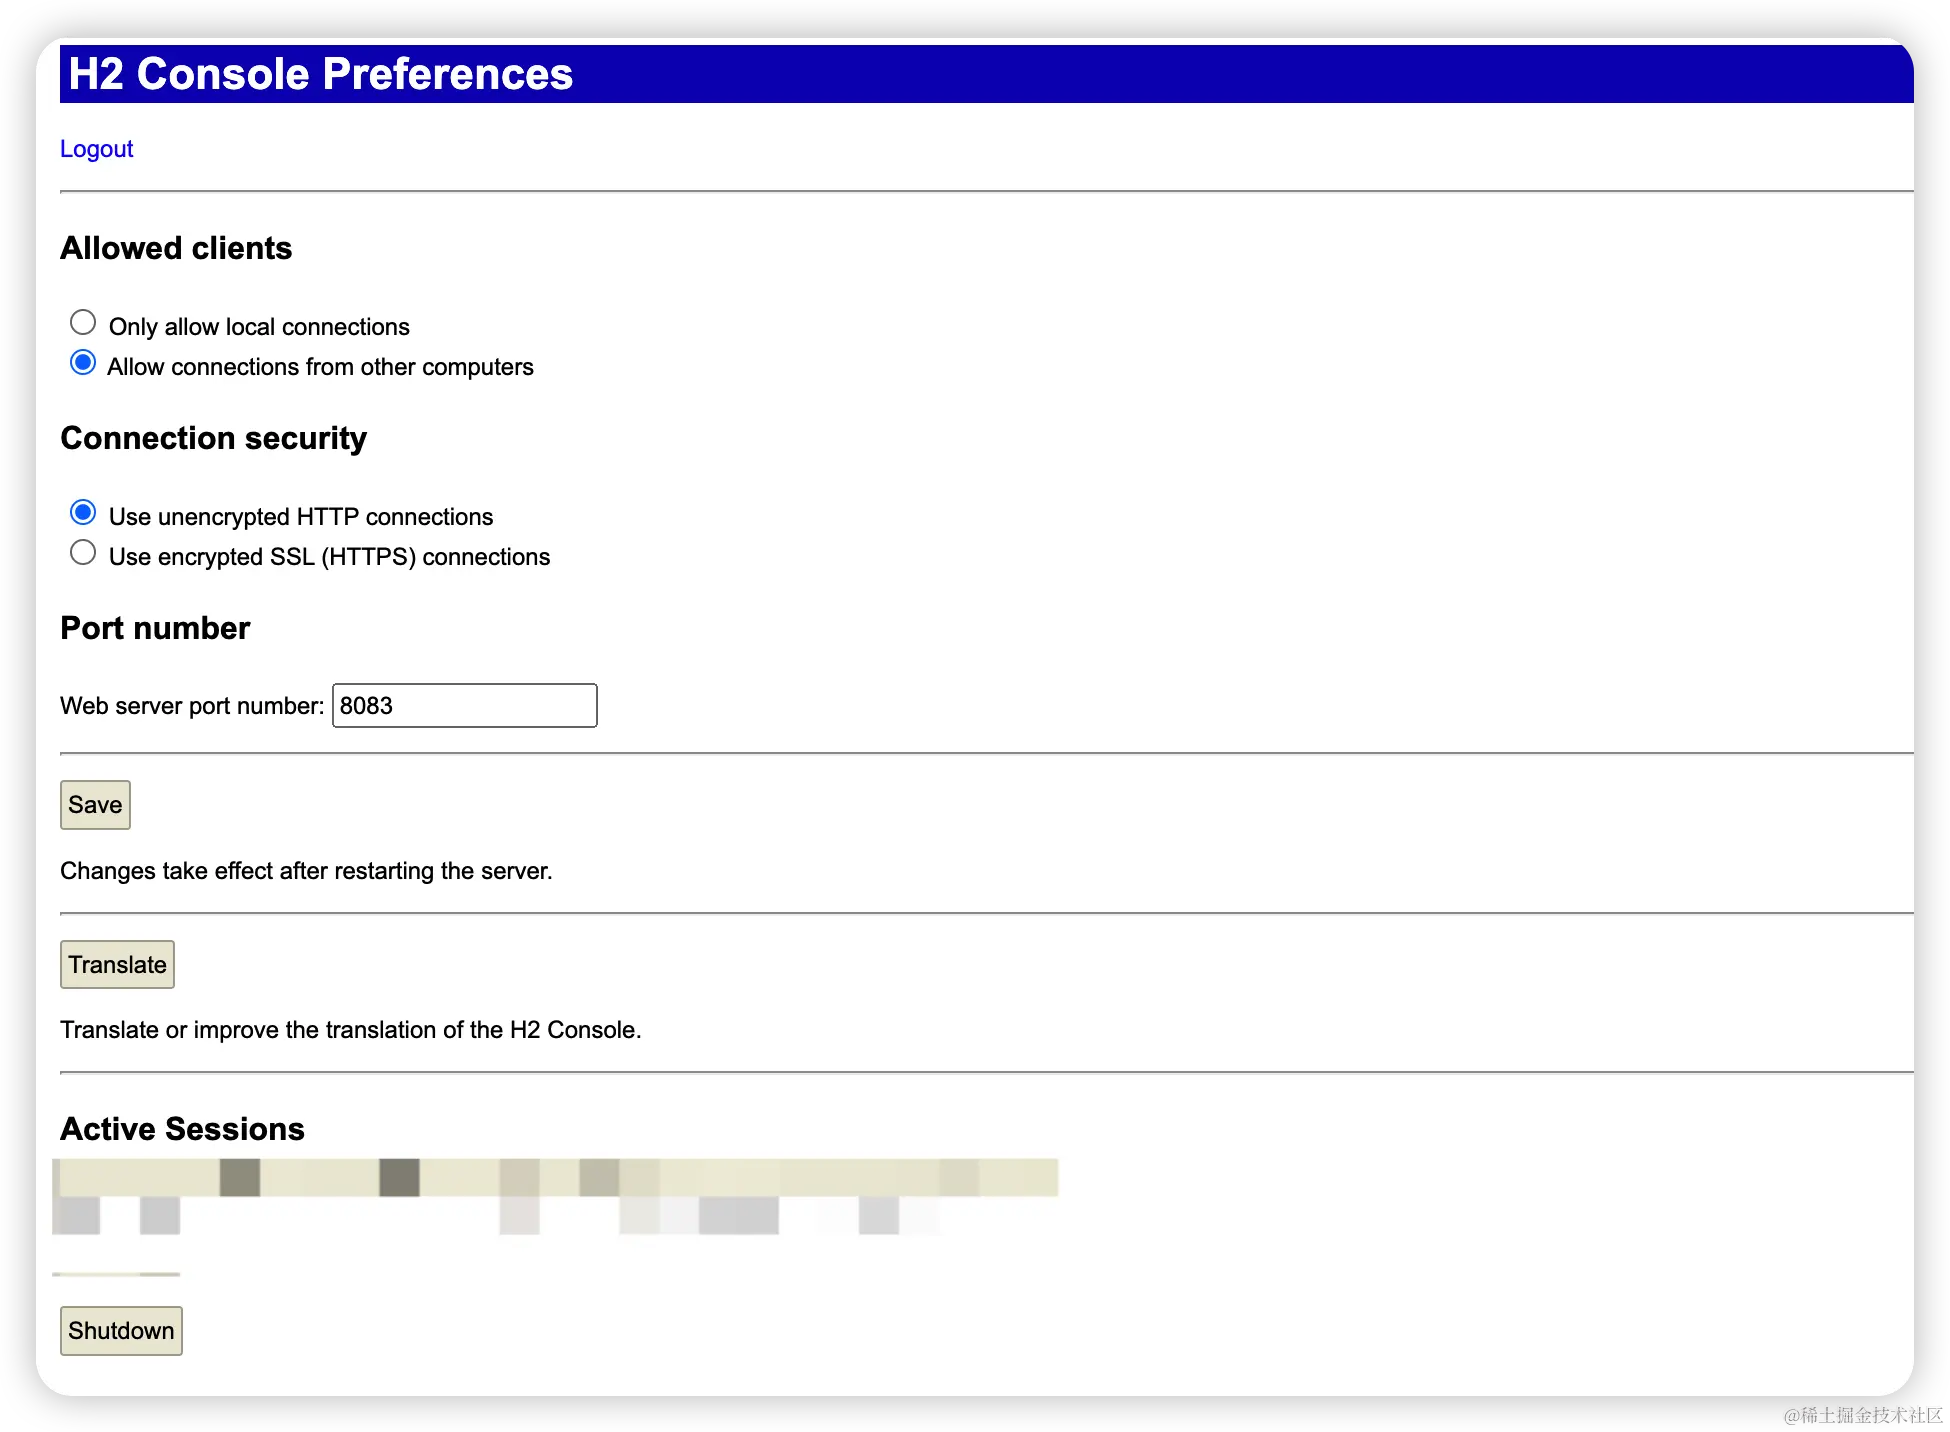Click the 'Allowed clients' heading
The image size is (1950, 1432).
point(176,248)
